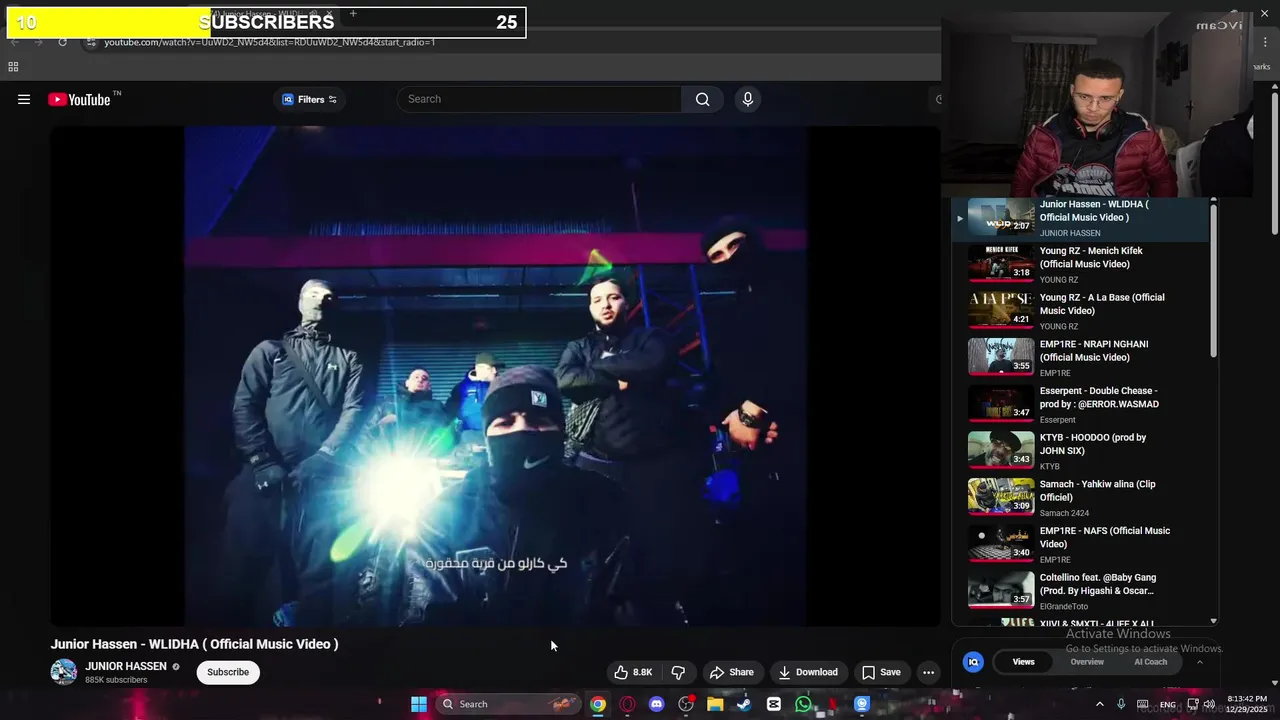The height and width of the screenshot is (720, 1280).
Task: Switch to the vidIQ Overview tab
Action: [x=1087, y=662]
